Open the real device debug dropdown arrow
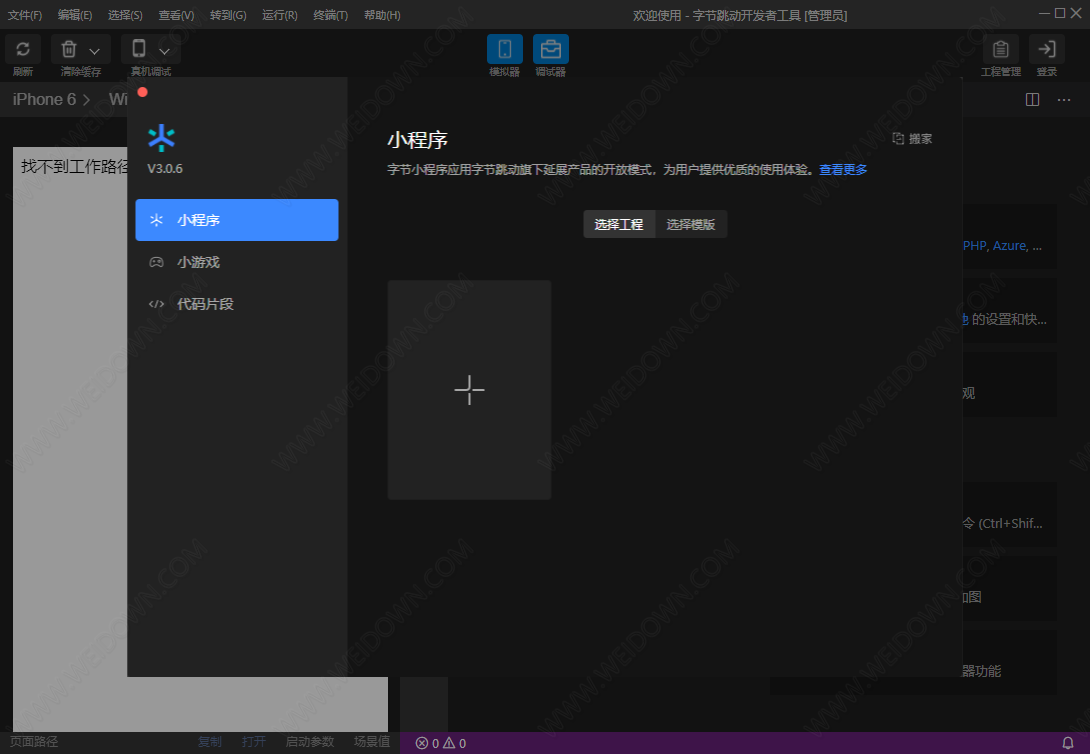Screen dimensions: 1090x754 click(164, 51)
